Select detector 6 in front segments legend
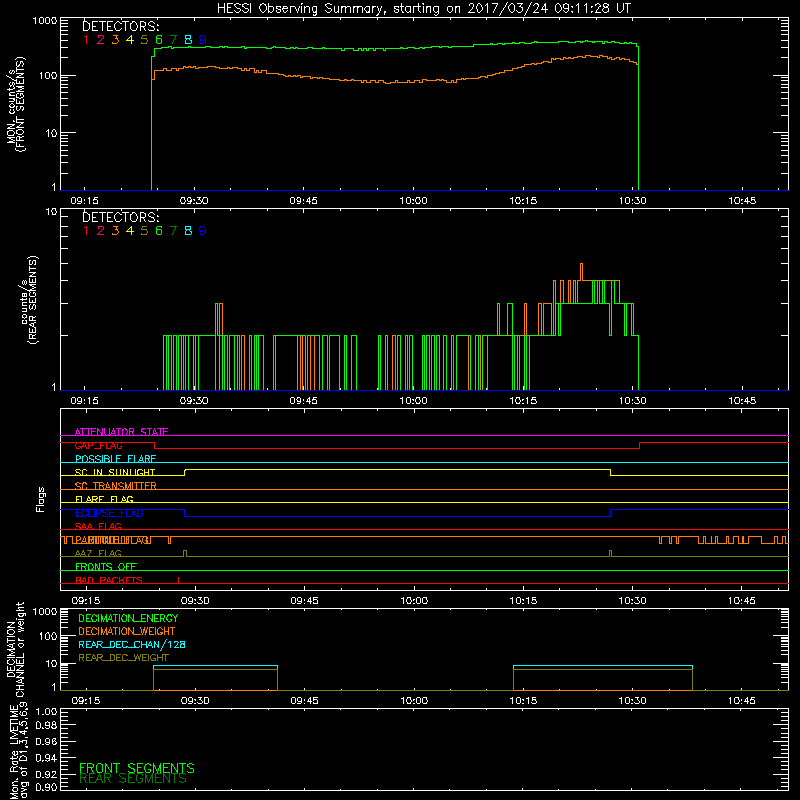This screenshot has height=800, width=800. 159,40
